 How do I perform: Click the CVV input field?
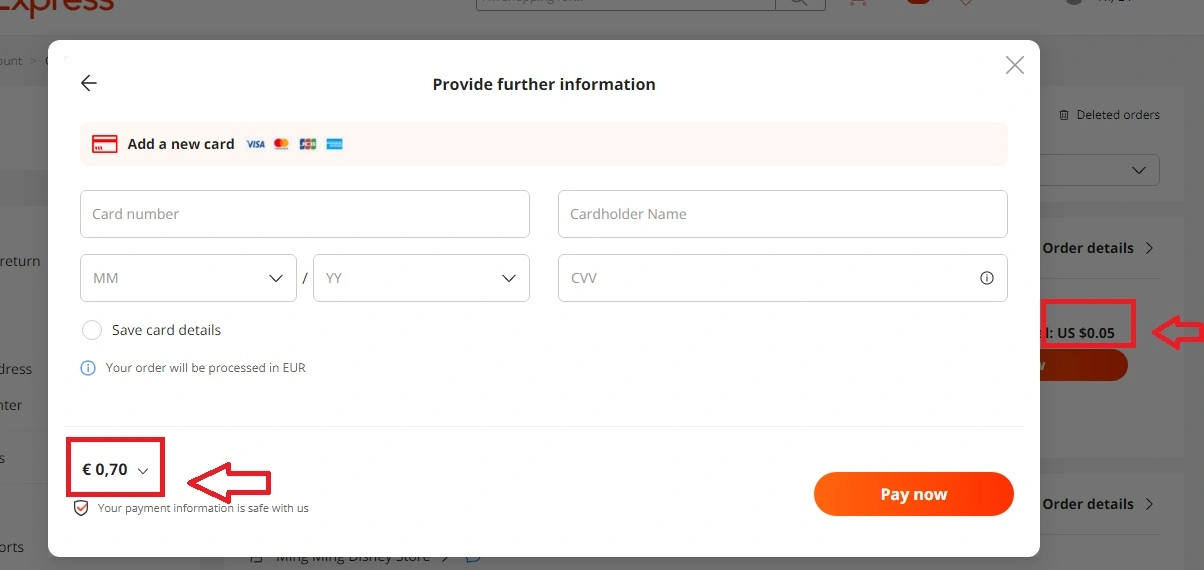pyautogui.click(x=783, y=278)
